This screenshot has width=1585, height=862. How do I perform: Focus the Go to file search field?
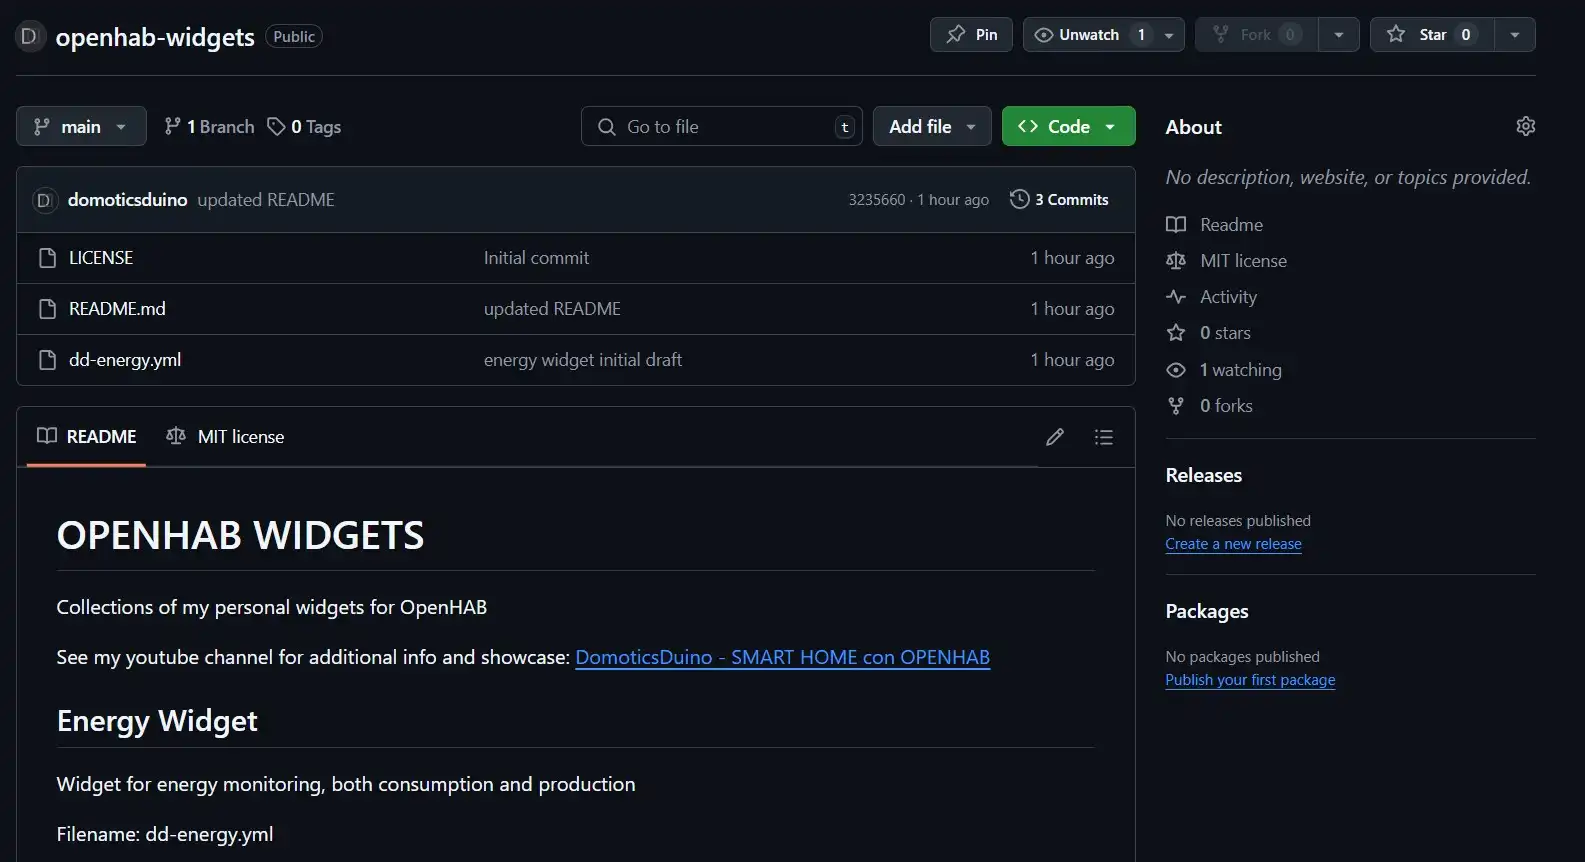(721, 127)
